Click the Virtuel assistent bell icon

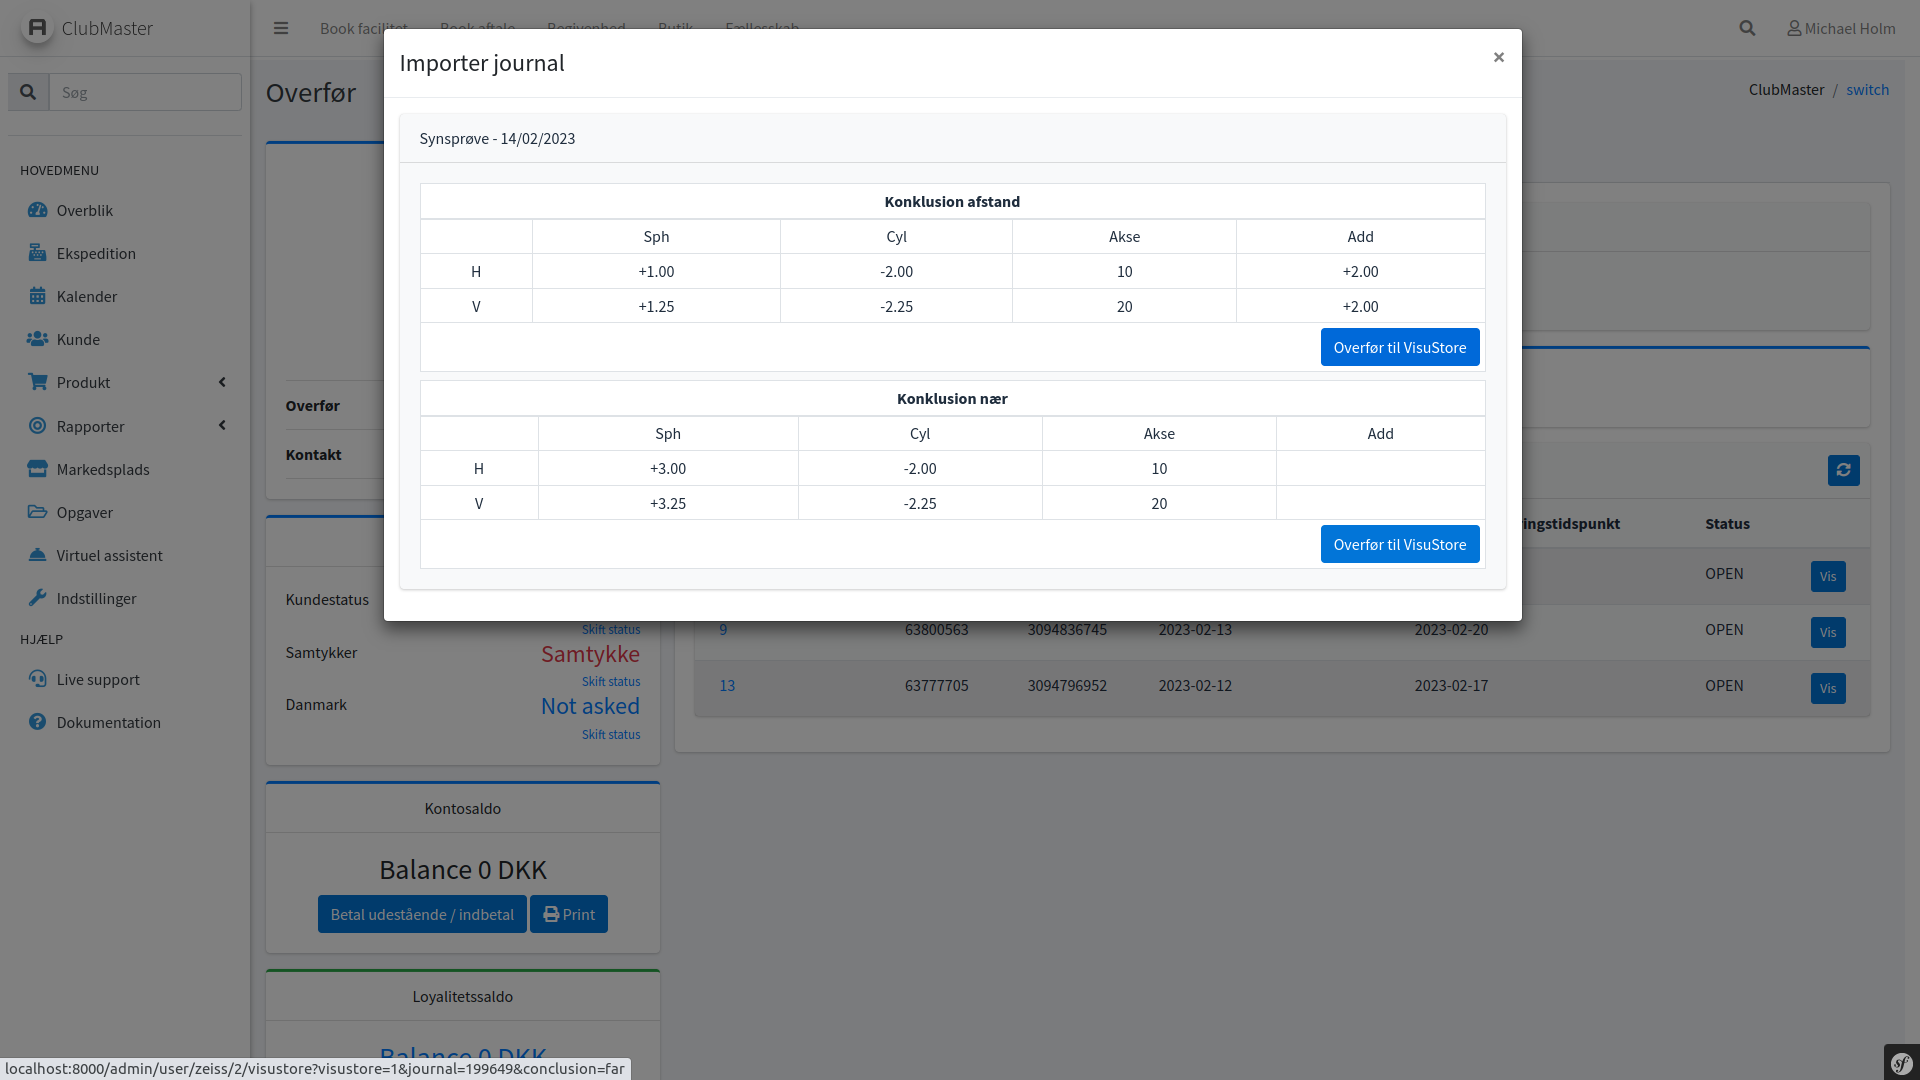[x=37, y=555]
